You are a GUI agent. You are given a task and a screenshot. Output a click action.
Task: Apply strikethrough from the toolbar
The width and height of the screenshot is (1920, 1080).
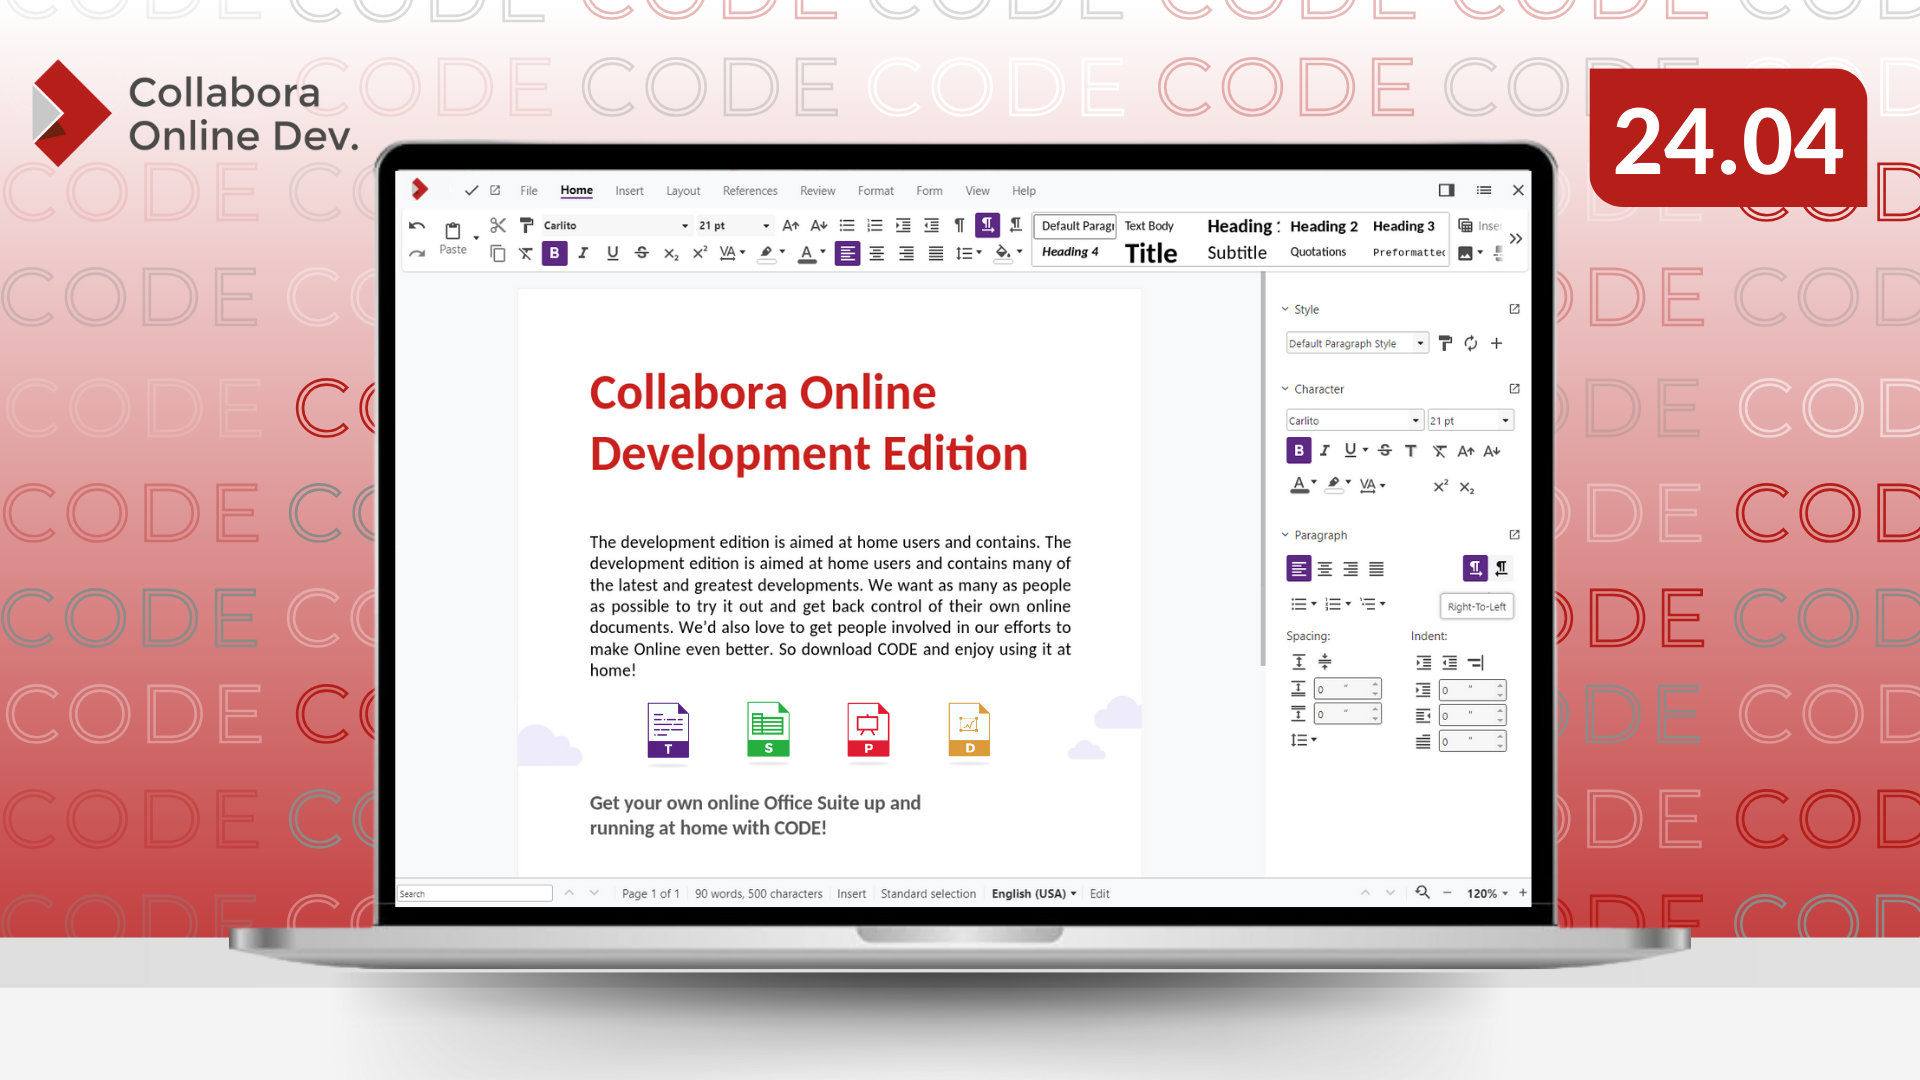[642, 254]
